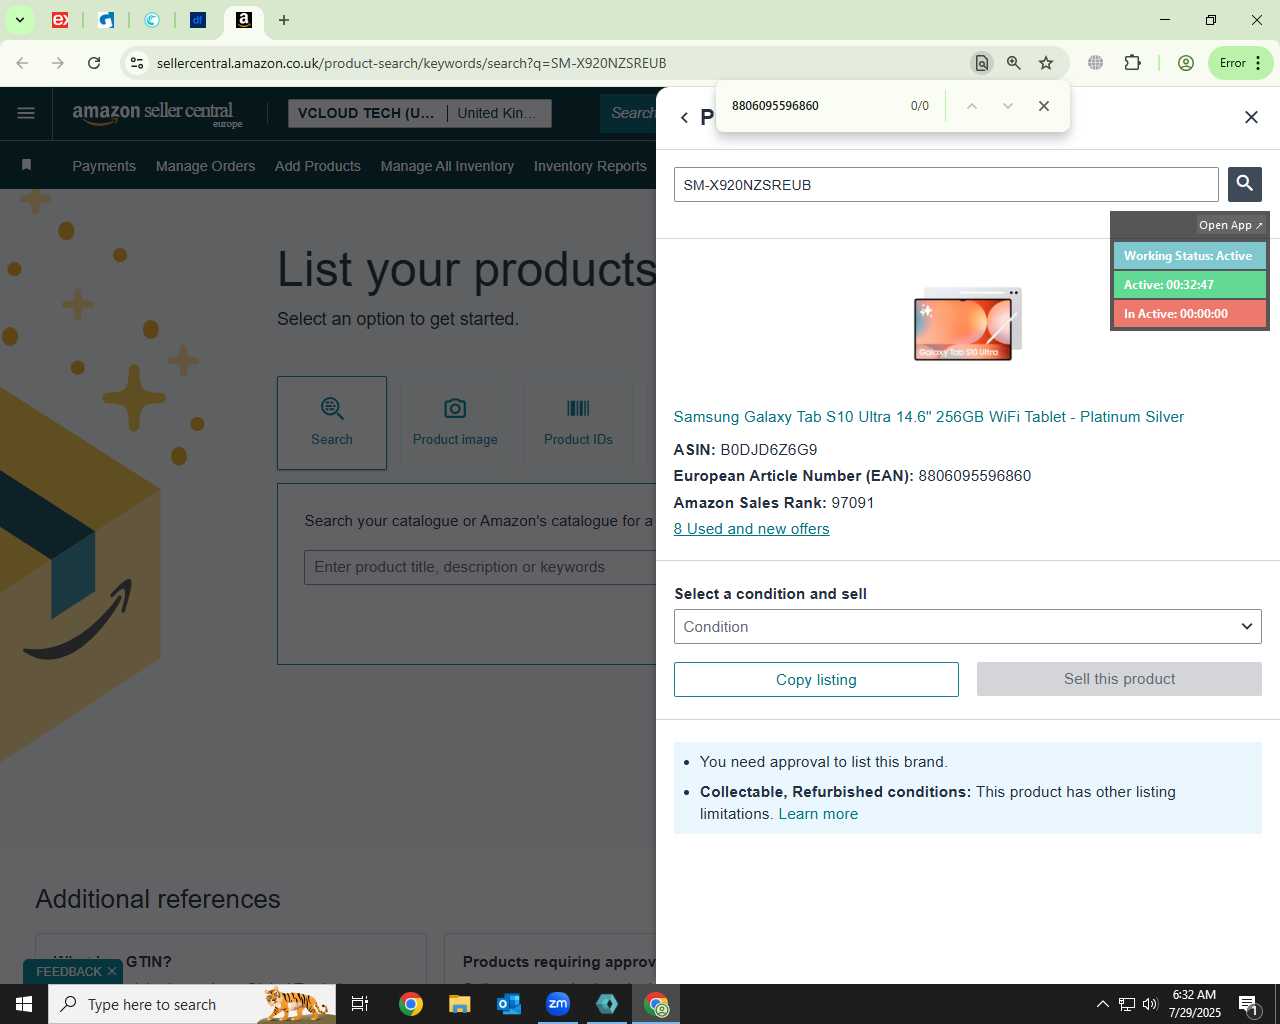Click the browser address bar URL
This screenshot has width=1280, height=1024.
pyautogui.click(x=411, y=63)
